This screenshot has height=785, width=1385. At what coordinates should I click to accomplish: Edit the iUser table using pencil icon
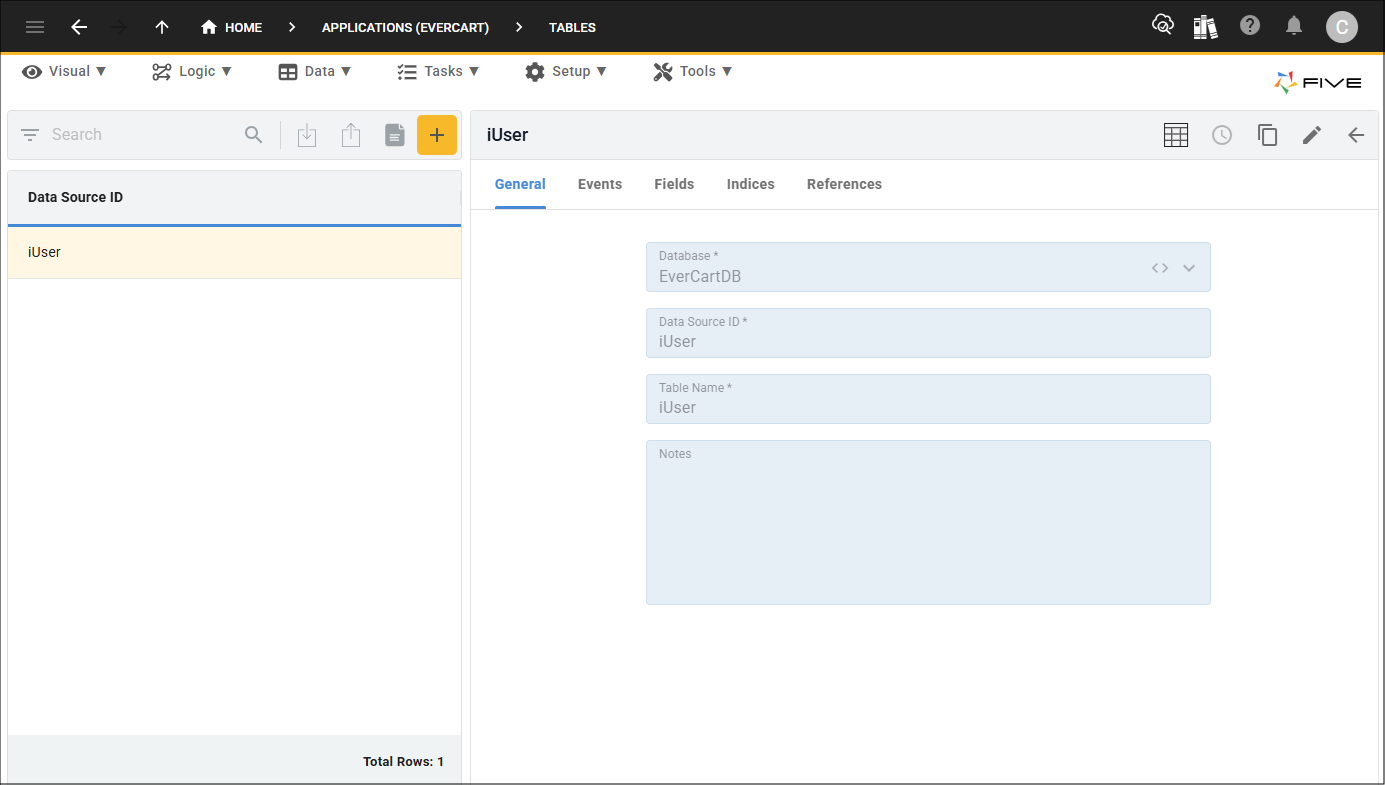[x=1312, y=134]
